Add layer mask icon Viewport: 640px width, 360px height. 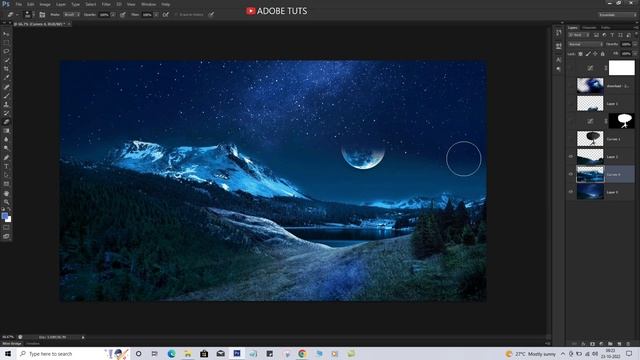[592, 344]
